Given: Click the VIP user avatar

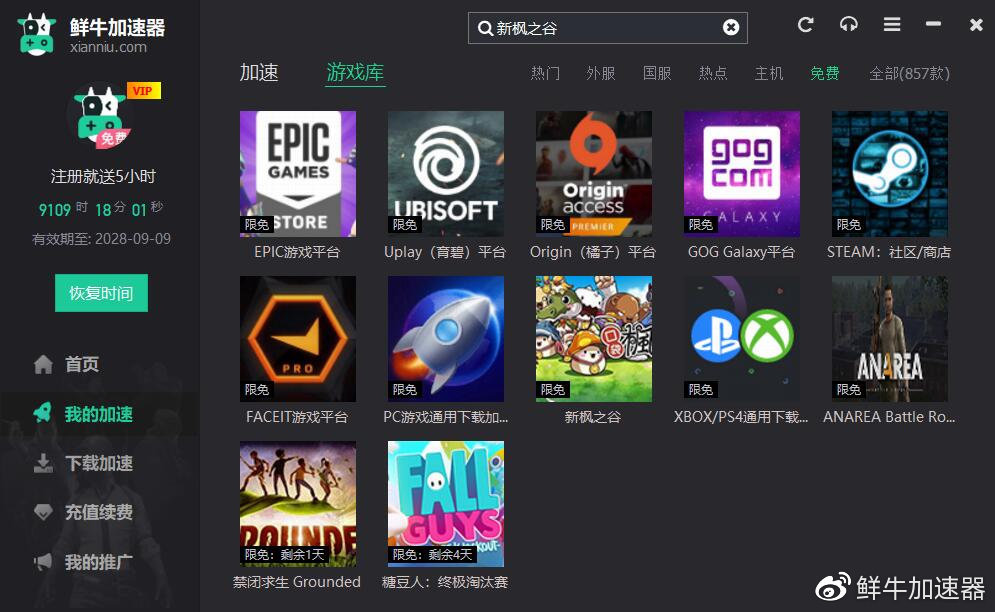Looking at the screenshot, I should (102, 117).
